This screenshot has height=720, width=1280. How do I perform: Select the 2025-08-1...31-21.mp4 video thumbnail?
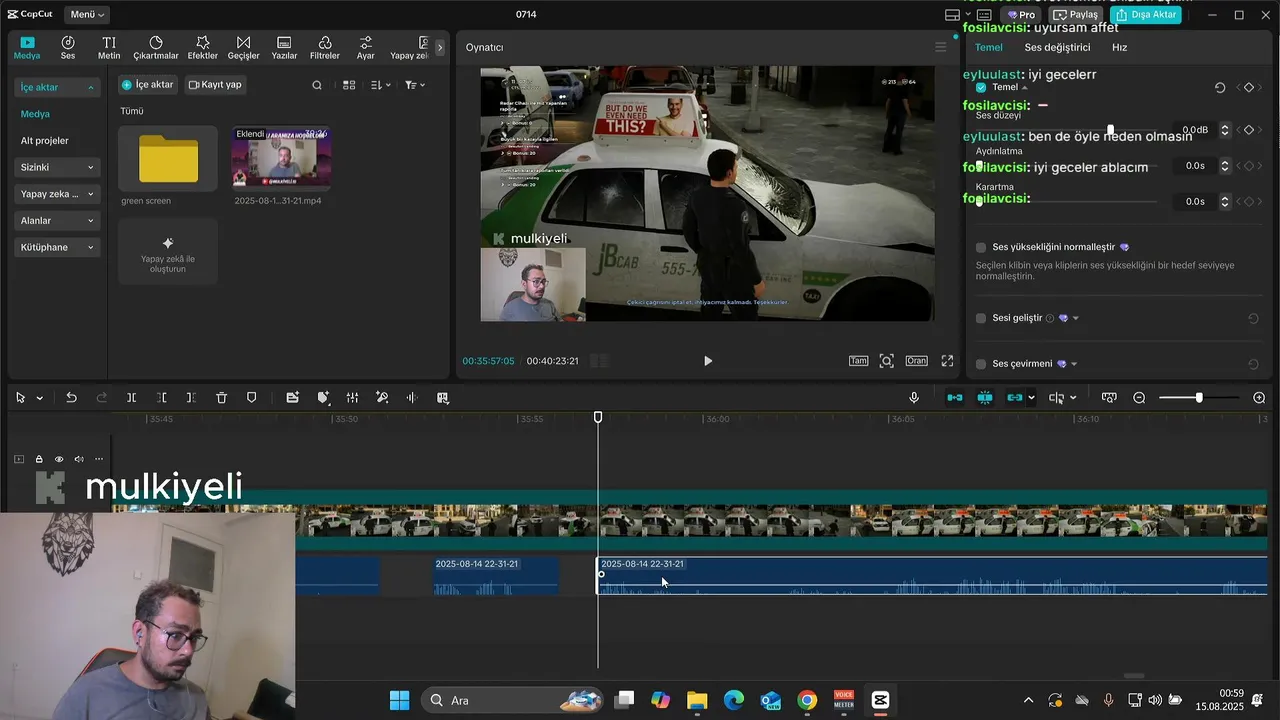point(281,159)
